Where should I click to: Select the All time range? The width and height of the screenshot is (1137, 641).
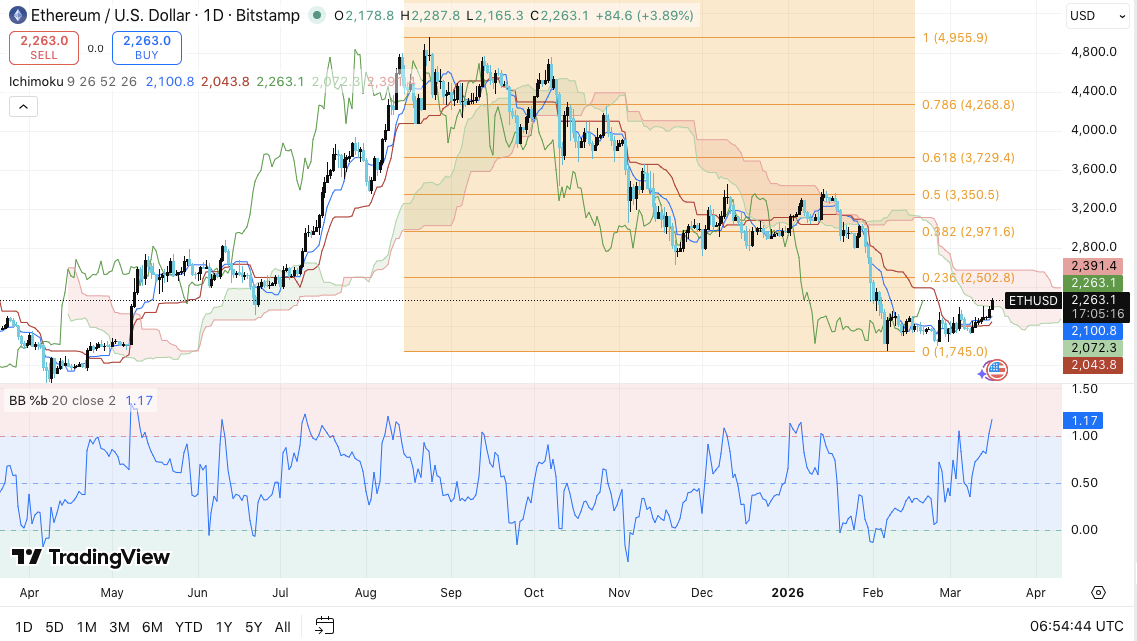(283, 627)
